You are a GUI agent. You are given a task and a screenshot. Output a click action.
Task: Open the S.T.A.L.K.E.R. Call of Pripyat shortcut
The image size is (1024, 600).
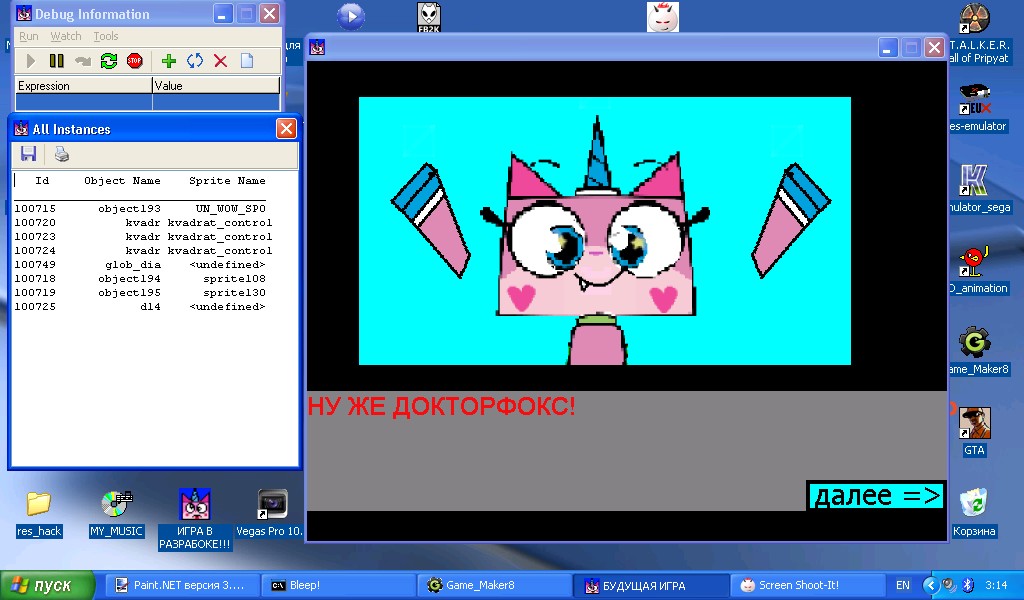click(978, 34)
